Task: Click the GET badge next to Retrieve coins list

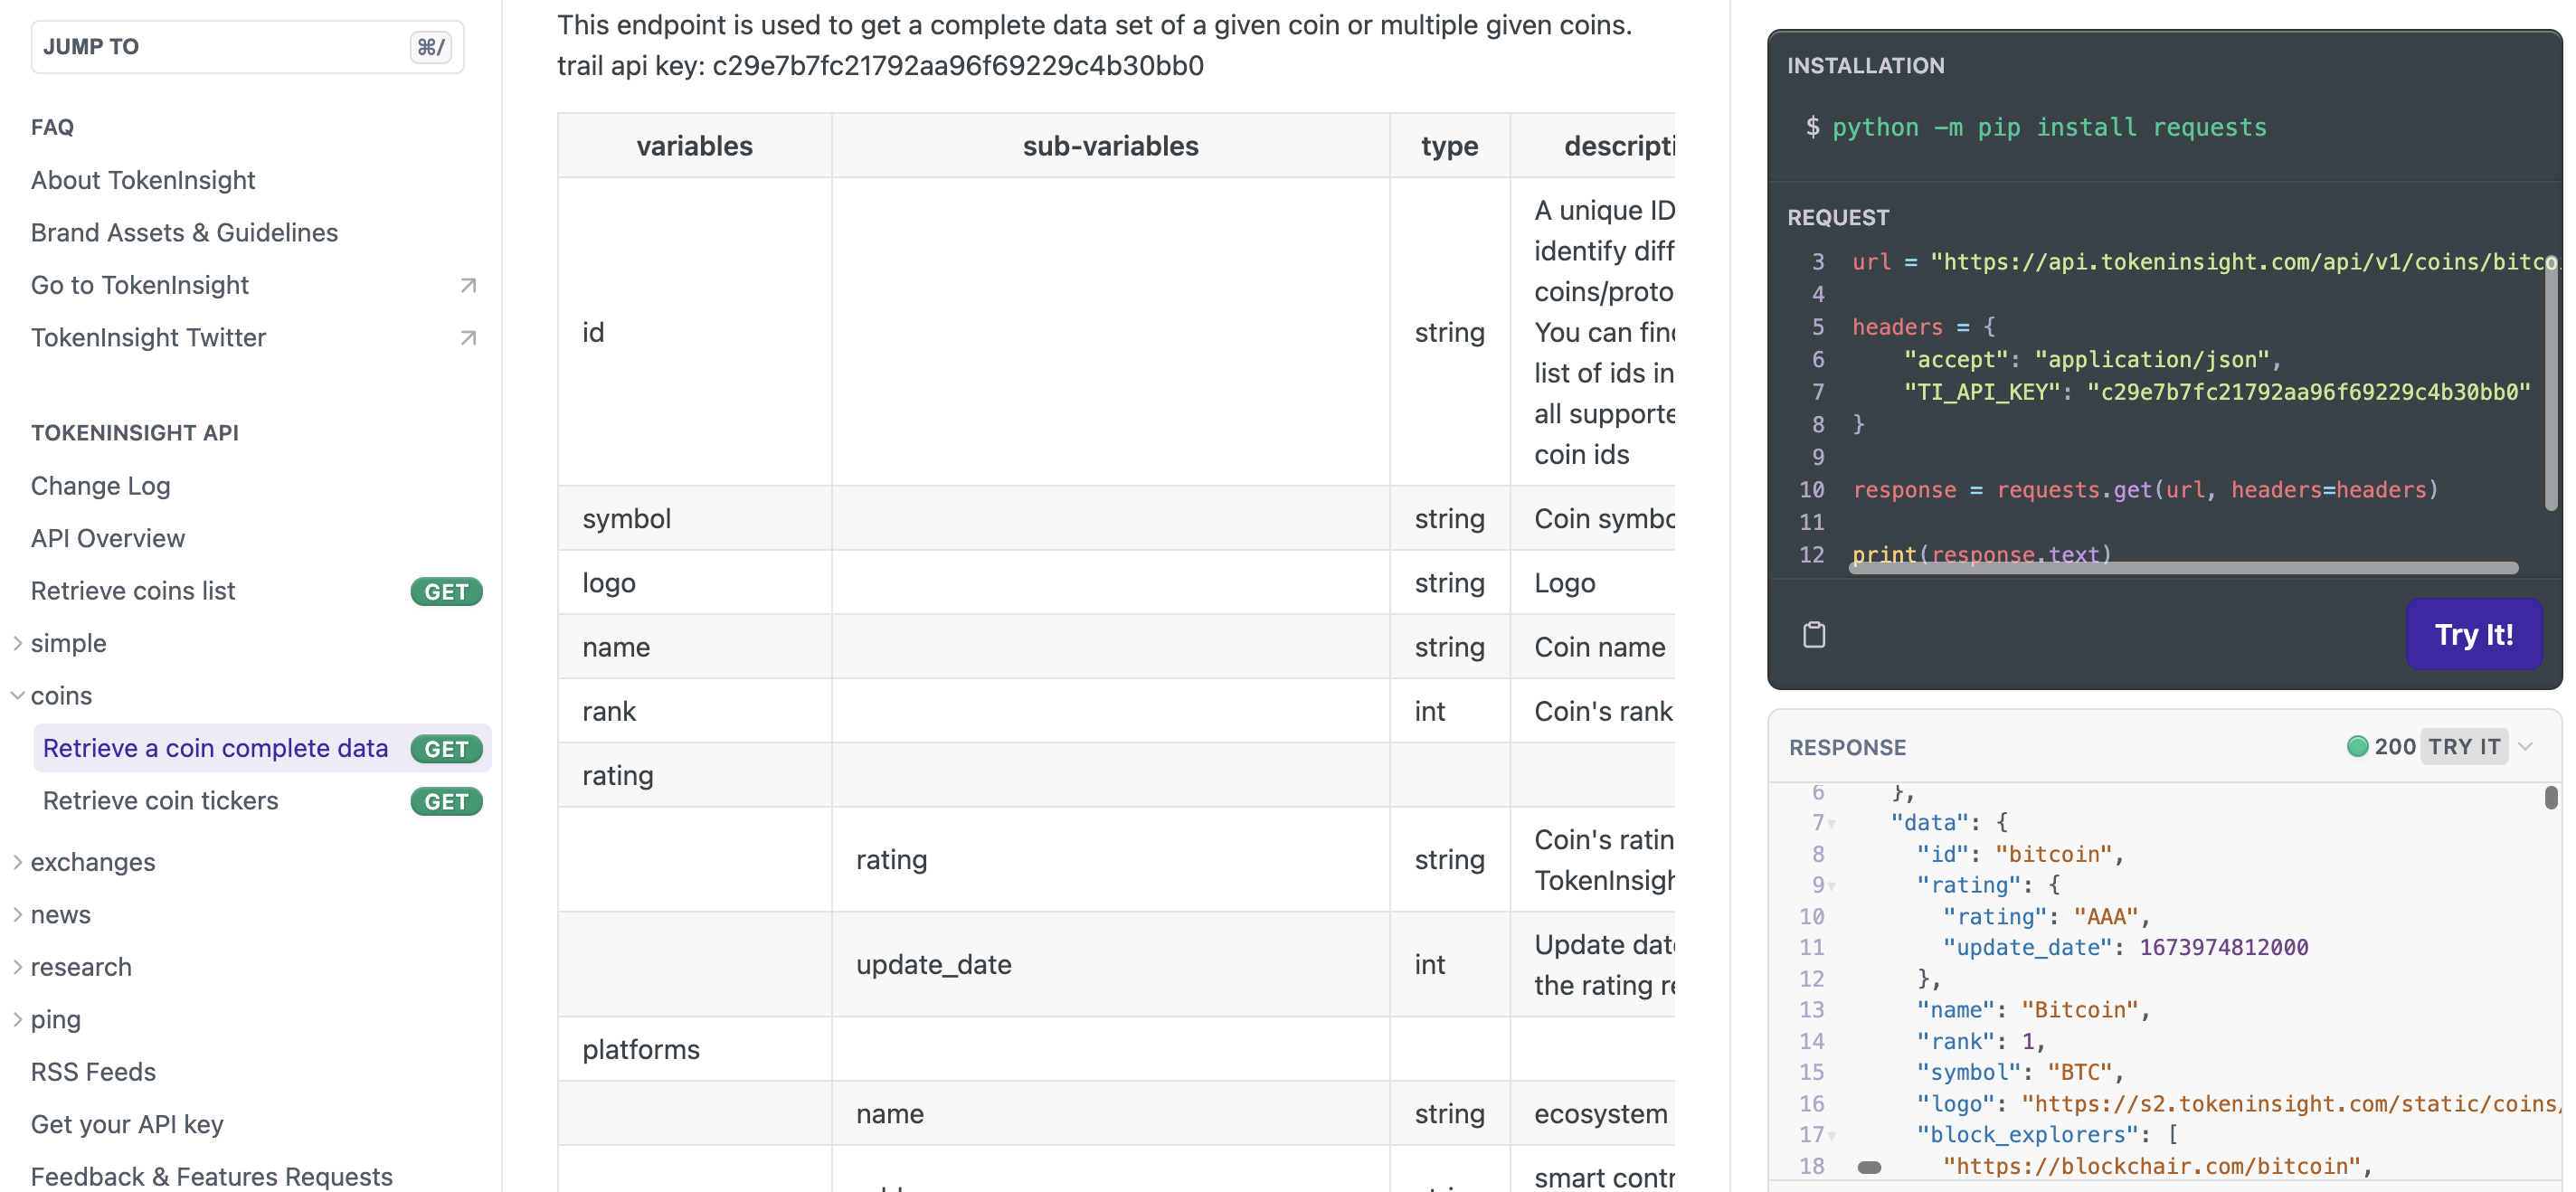Action: click(446, 592)
